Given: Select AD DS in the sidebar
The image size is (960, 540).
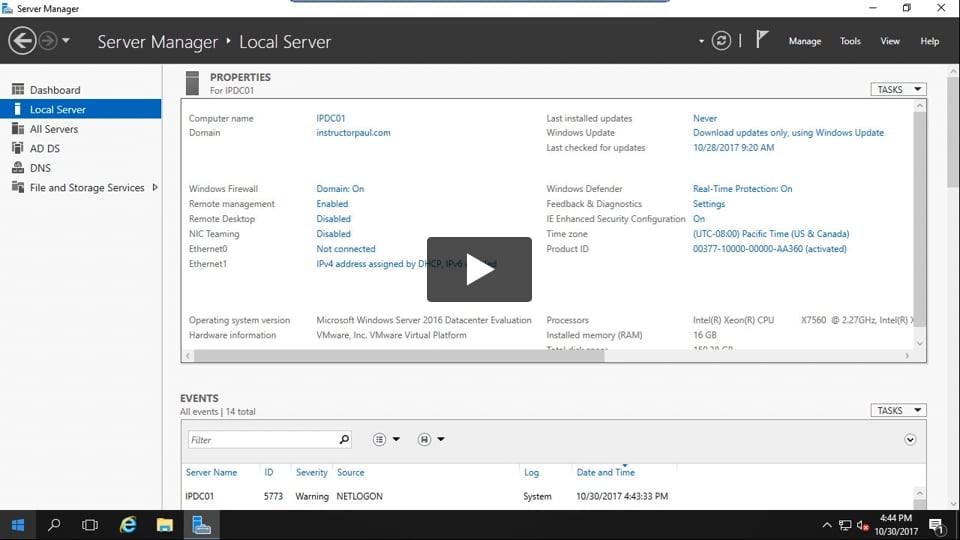Looking at the screenshot, I should (x=45, y=148).
